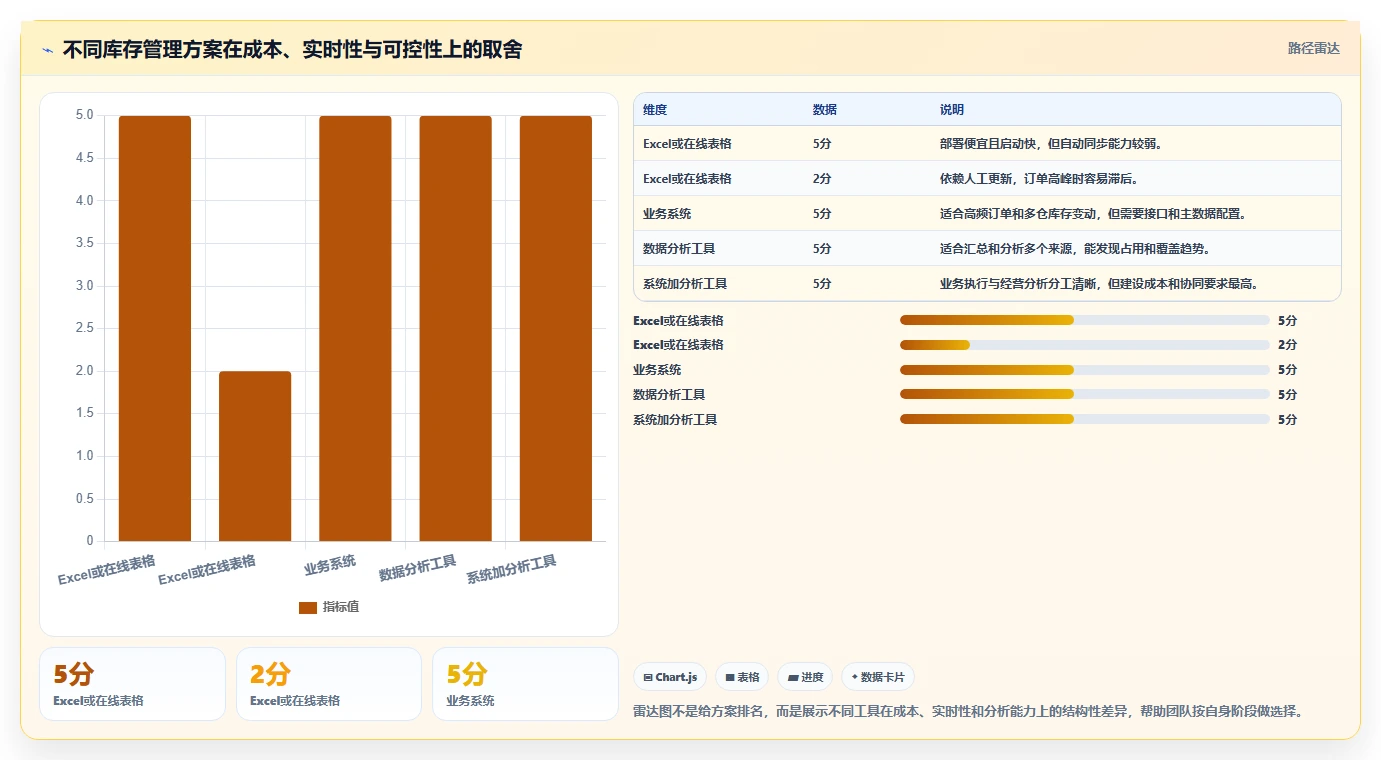Select the 进度 chip
The width and height of the screenshot is (1381, 760).
[x=805, y=677]
